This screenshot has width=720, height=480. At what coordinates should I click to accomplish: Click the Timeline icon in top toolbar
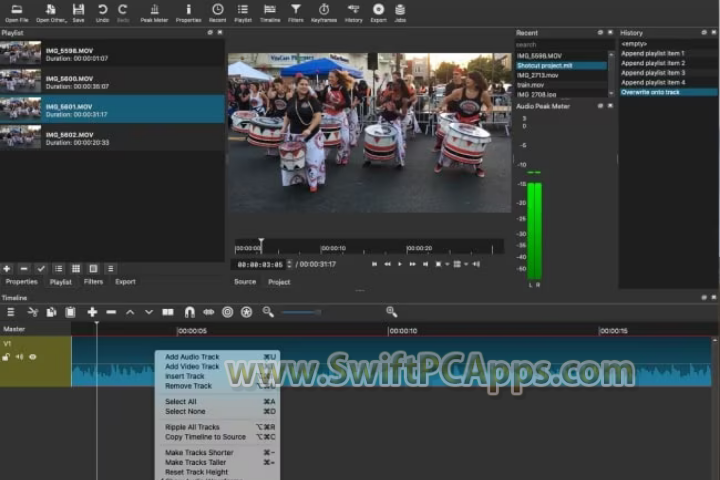tap(270, 13)
